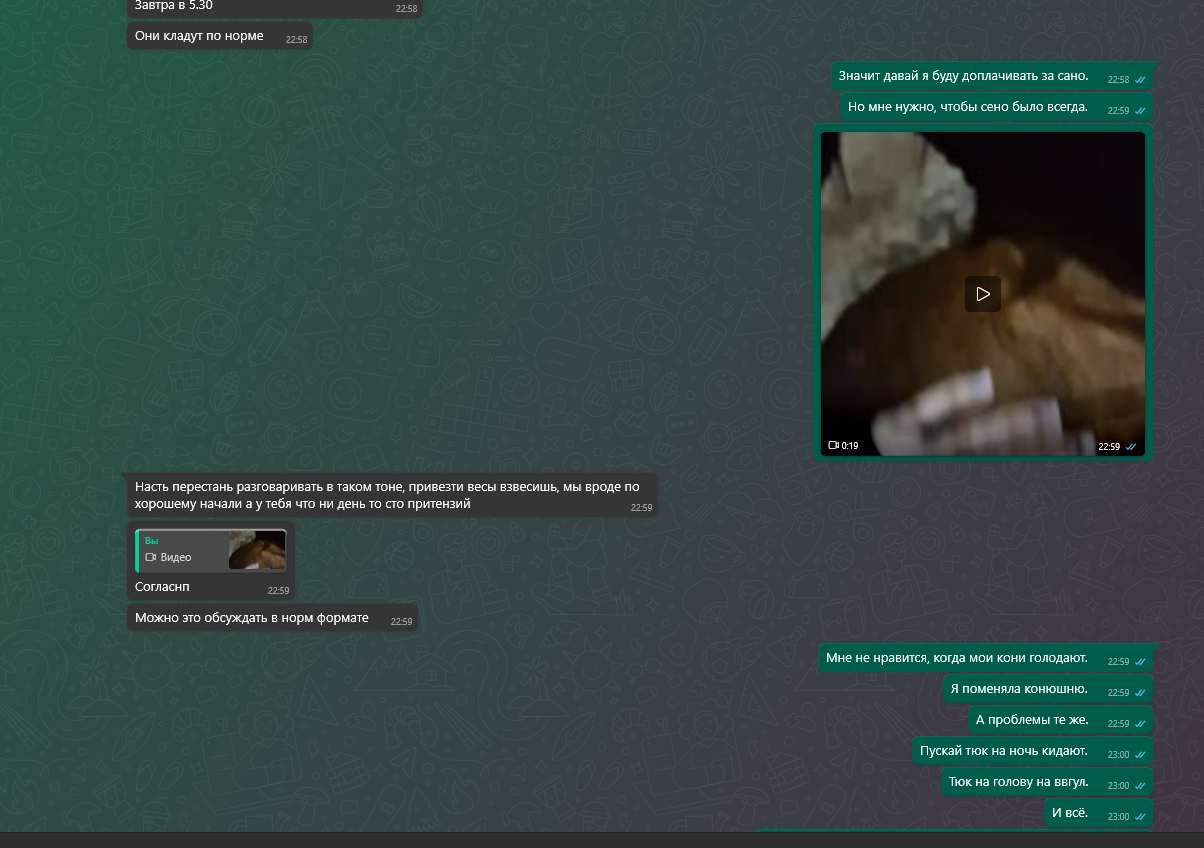Click message "Но мне нужно, чтобы сено было всегда."
This screenshot has width=1204, height=848.
point(967,107)
